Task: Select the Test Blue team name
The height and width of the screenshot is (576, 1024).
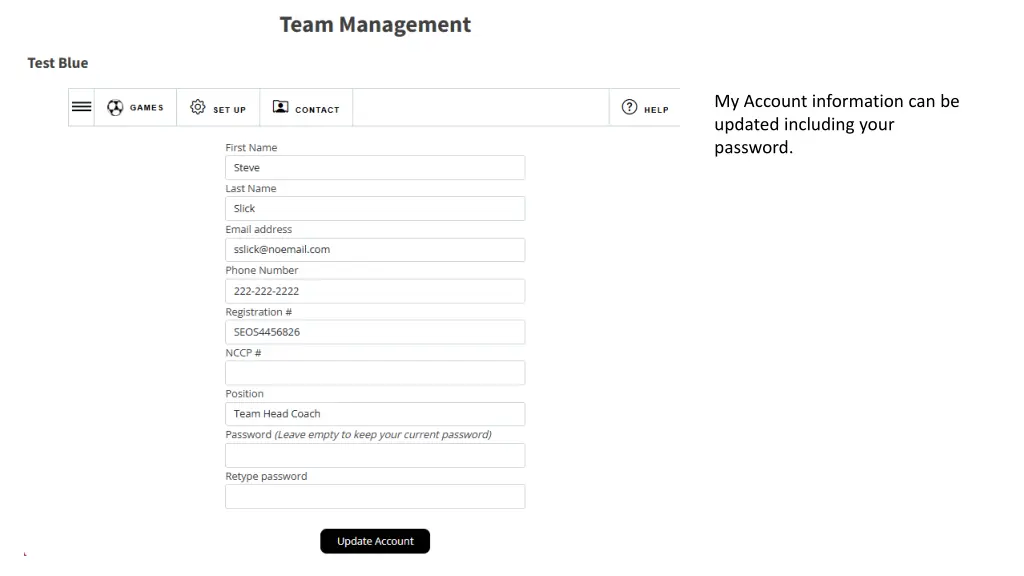Action: point(57,63)
